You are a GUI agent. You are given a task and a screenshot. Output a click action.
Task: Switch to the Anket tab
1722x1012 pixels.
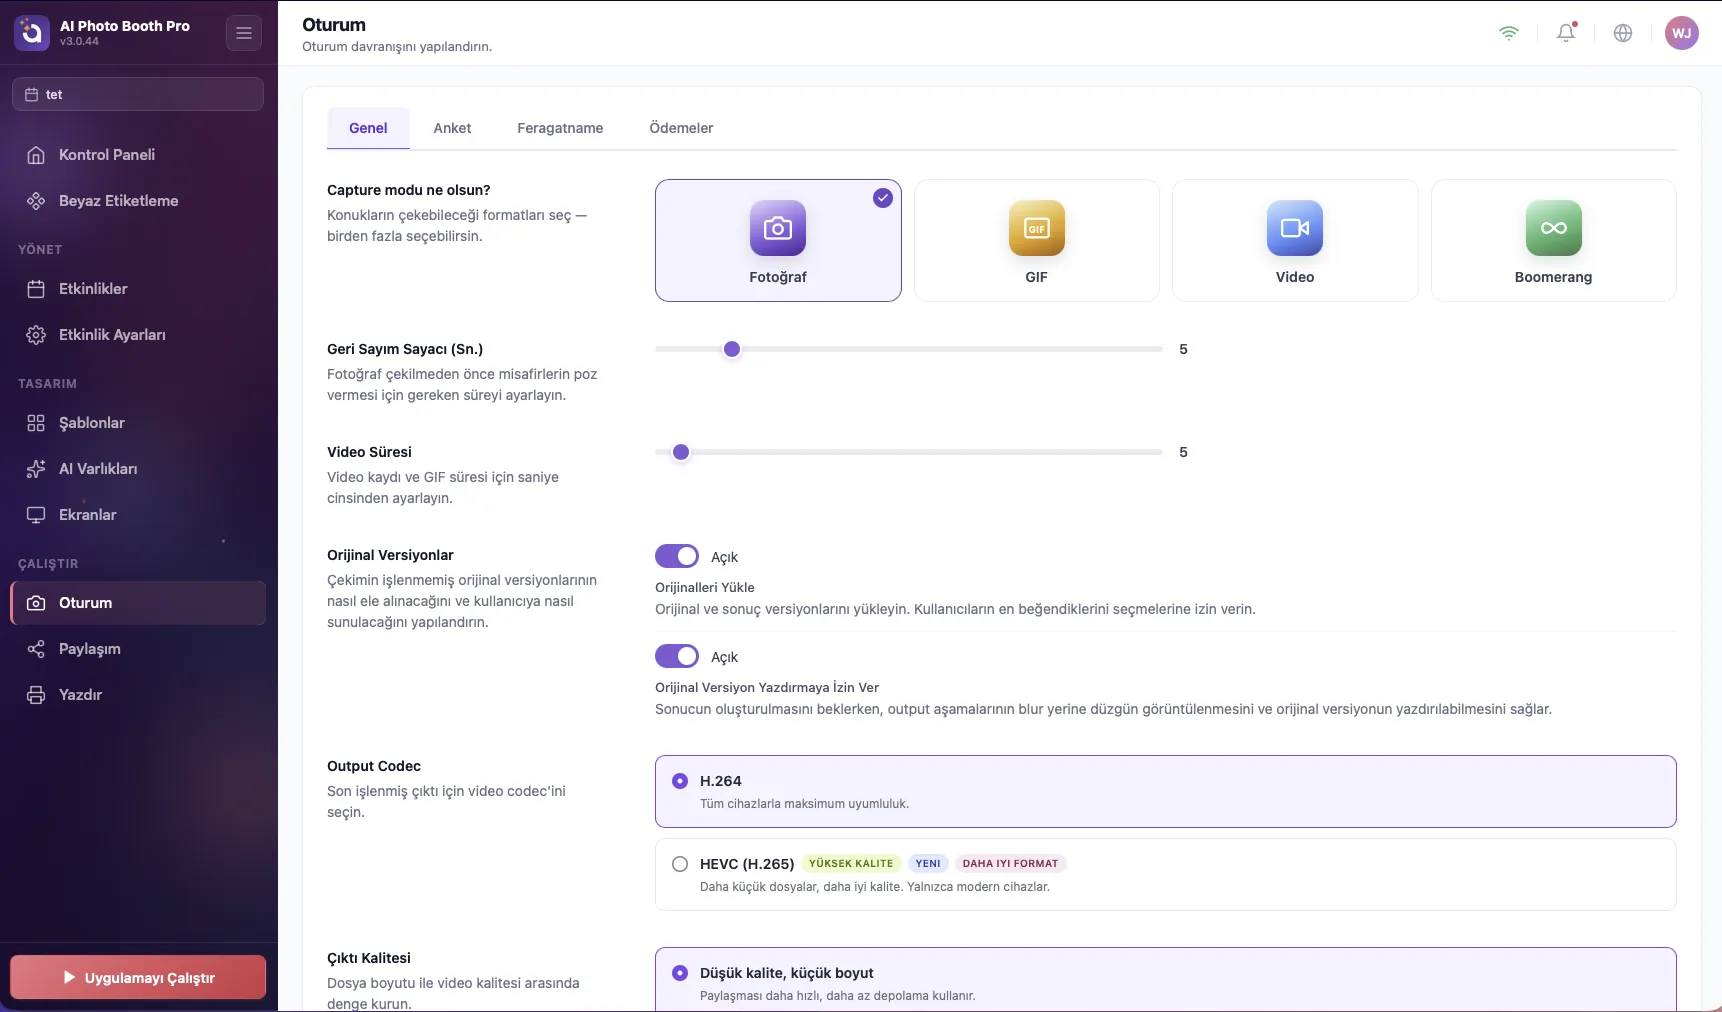coord(452,128)
